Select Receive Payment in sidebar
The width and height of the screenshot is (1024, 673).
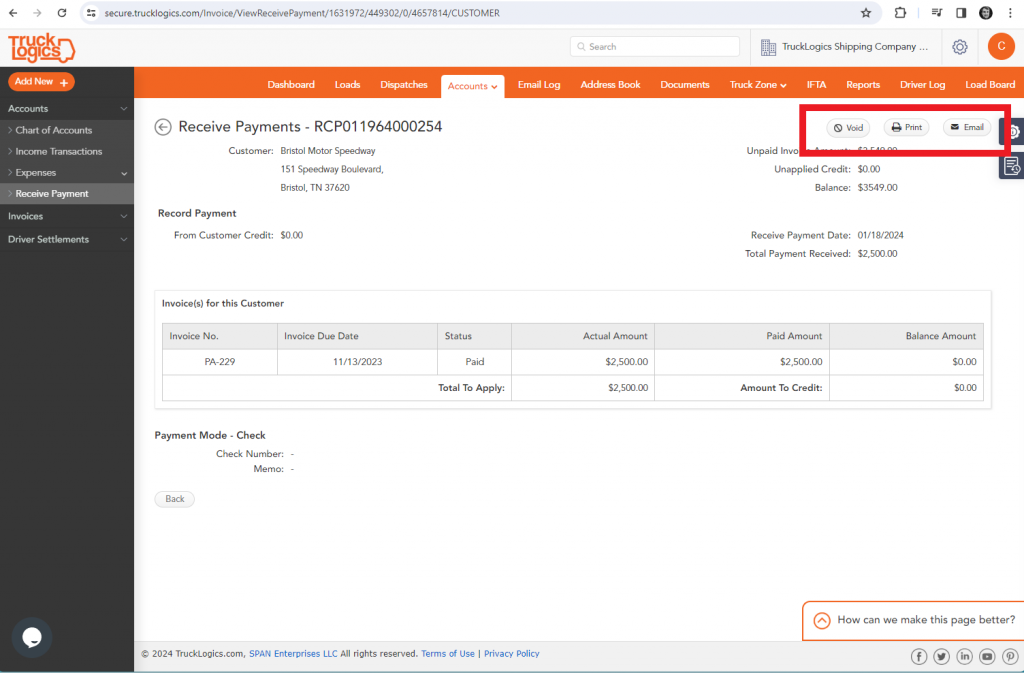click(x=67, y=194)
